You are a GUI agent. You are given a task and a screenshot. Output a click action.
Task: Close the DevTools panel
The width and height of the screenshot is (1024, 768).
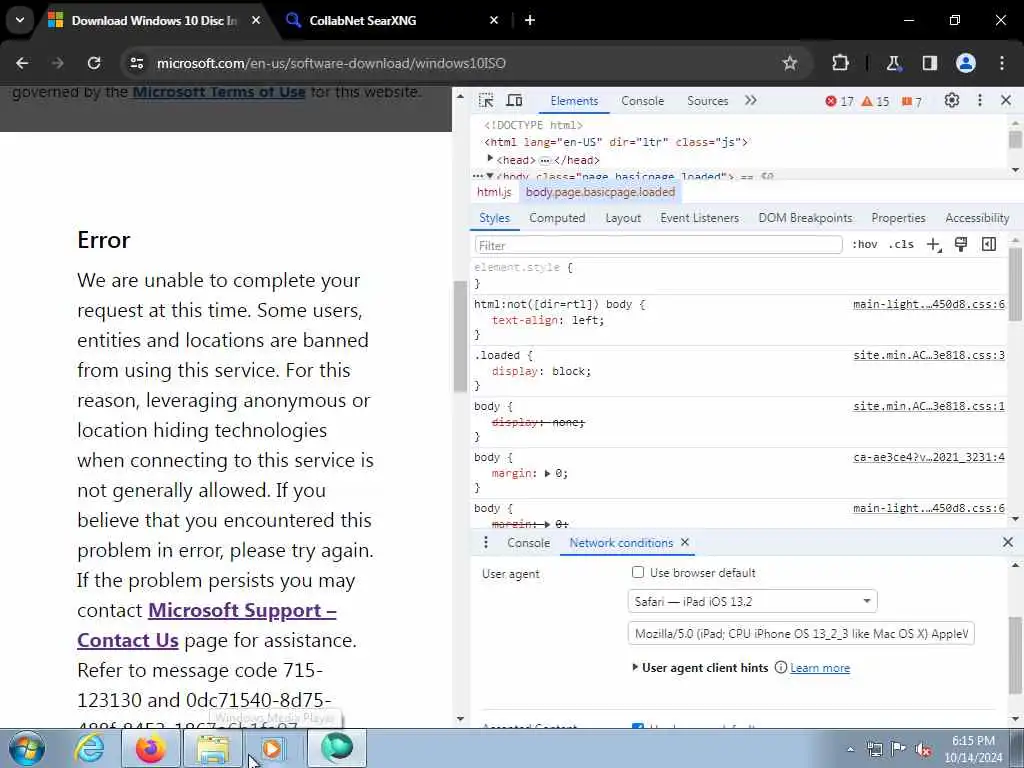(x=1006, y=101)
